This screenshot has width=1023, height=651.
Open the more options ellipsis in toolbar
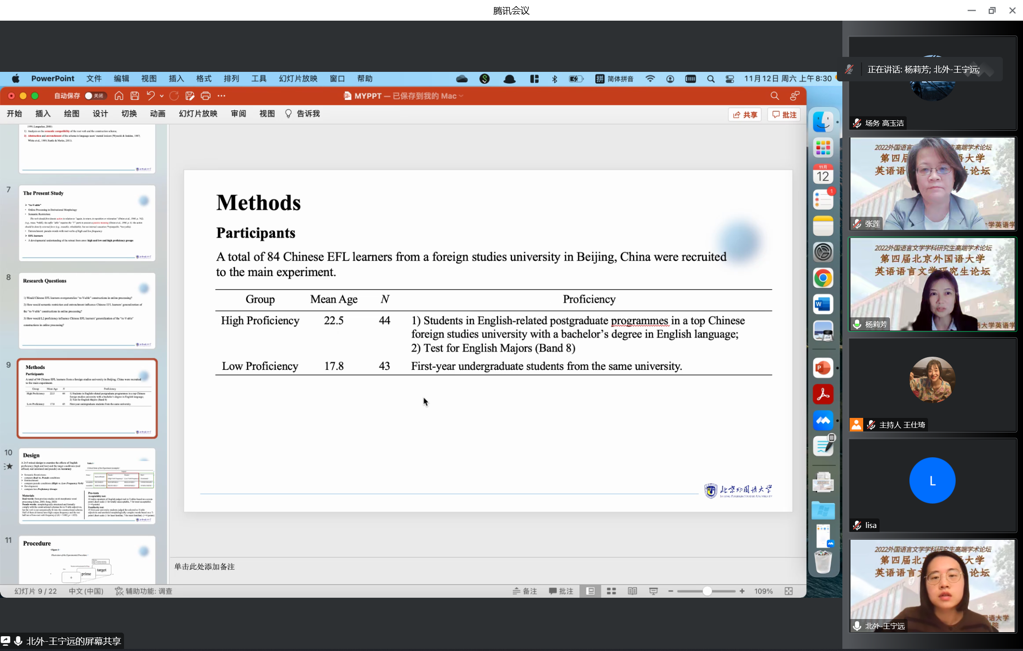[x=222, y=96]
